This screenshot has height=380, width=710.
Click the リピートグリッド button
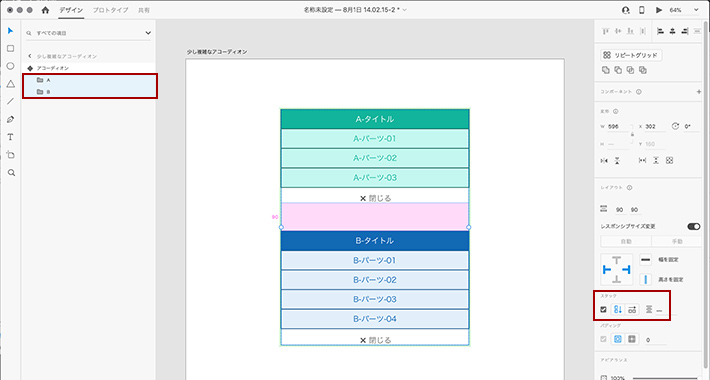(x=631, y=55)
